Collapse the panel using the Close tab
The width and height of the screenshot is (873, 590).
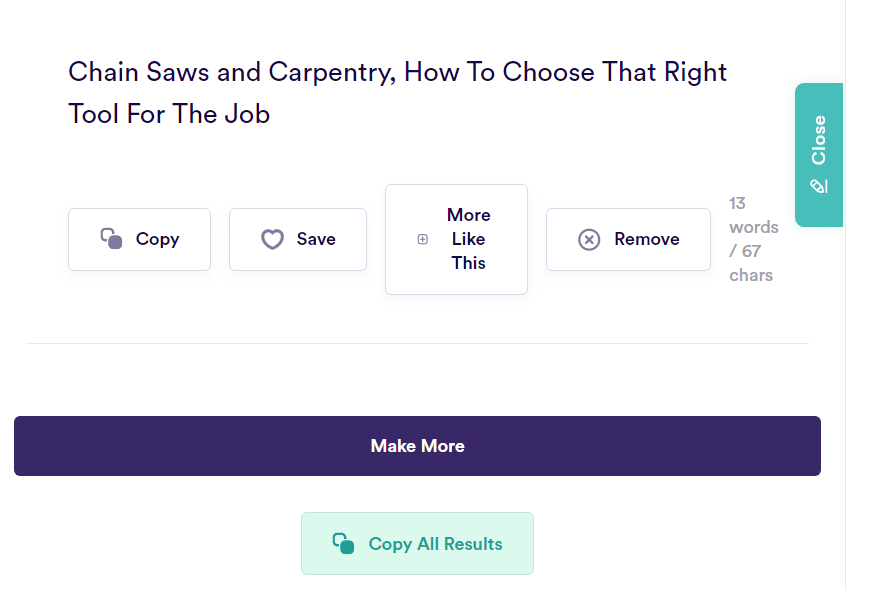[x=818, y=155]
